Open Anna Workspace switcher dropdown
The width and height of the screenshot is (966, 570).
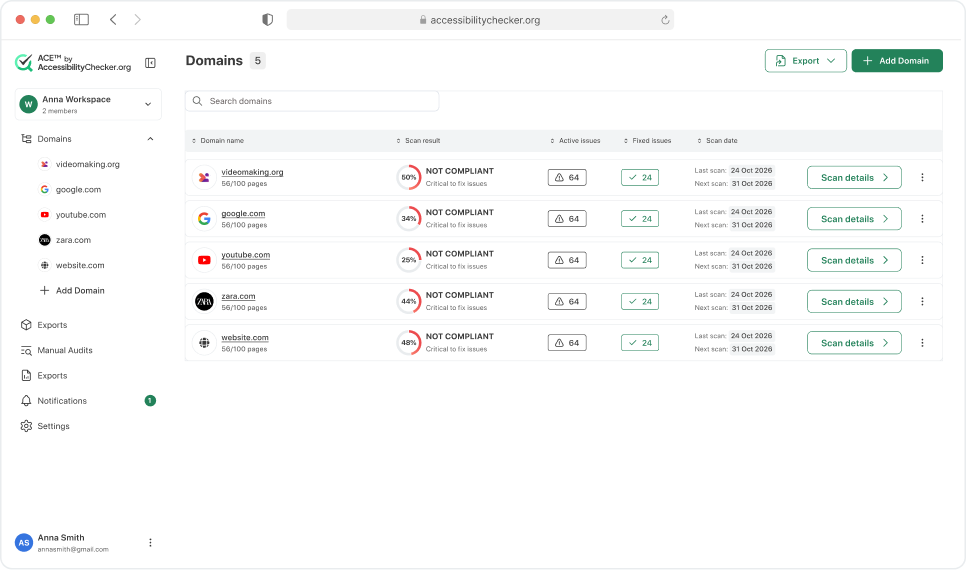point(88,104)
